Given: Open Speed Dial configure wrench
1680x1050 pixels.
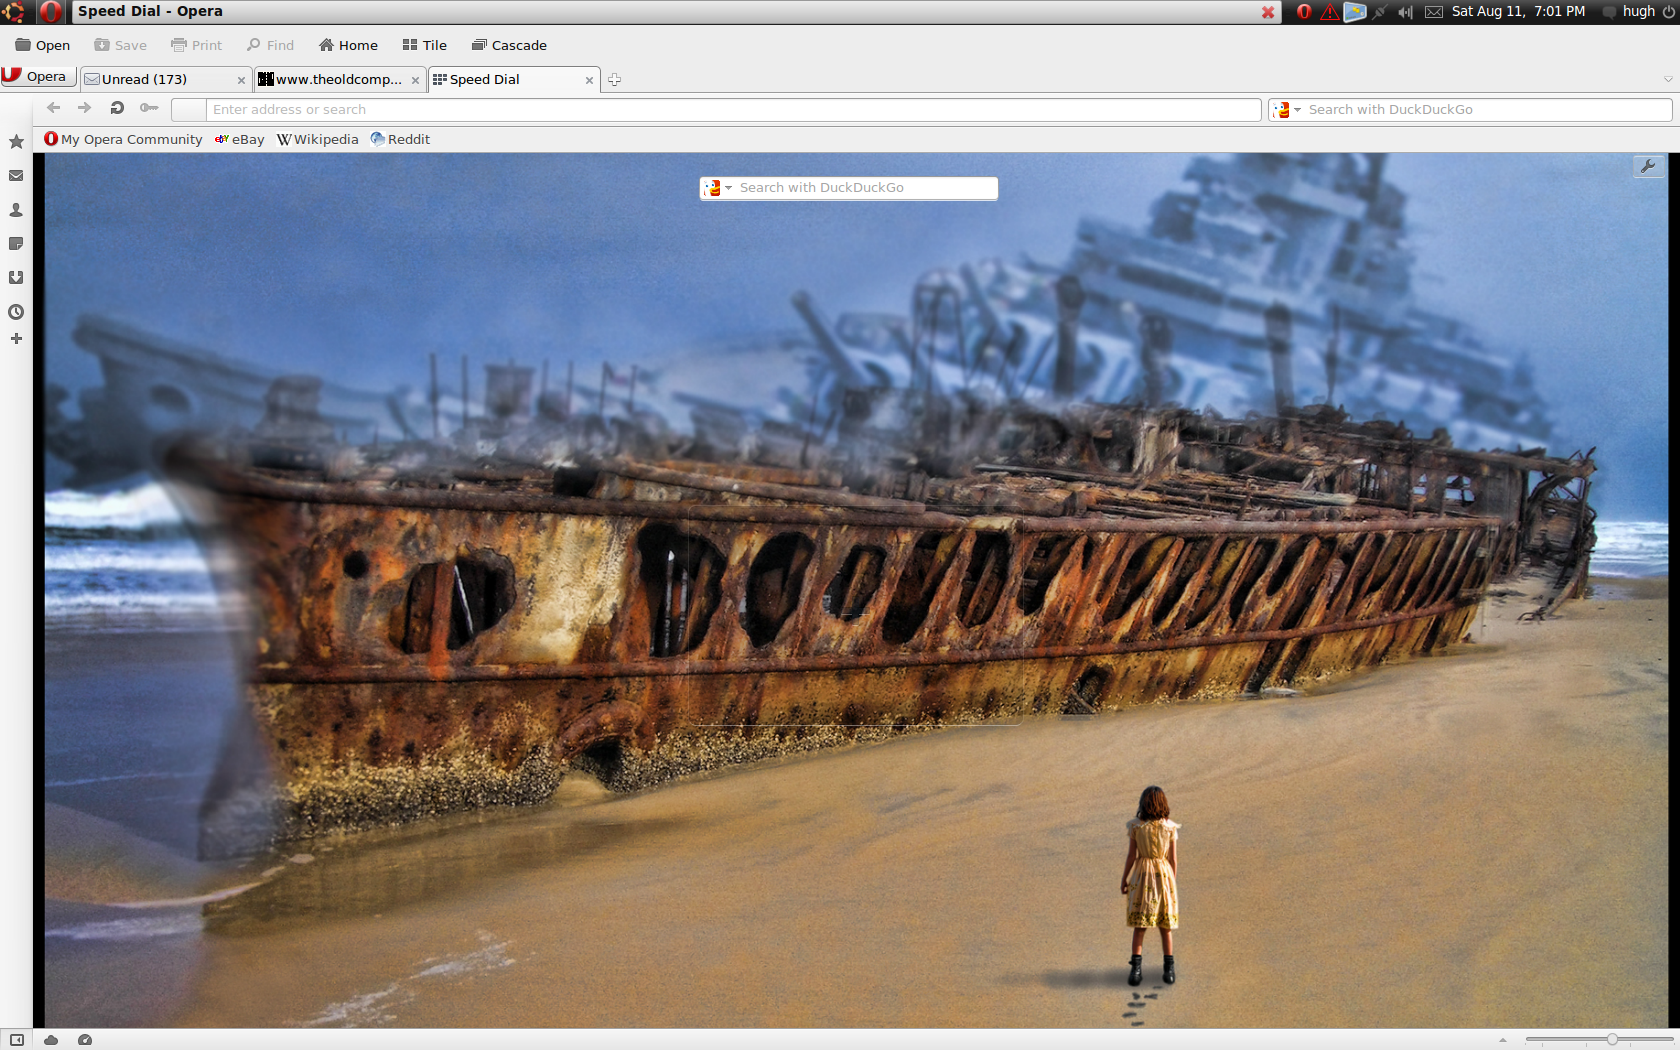Looking at the screenshot, I should [x=1648, y=167].
